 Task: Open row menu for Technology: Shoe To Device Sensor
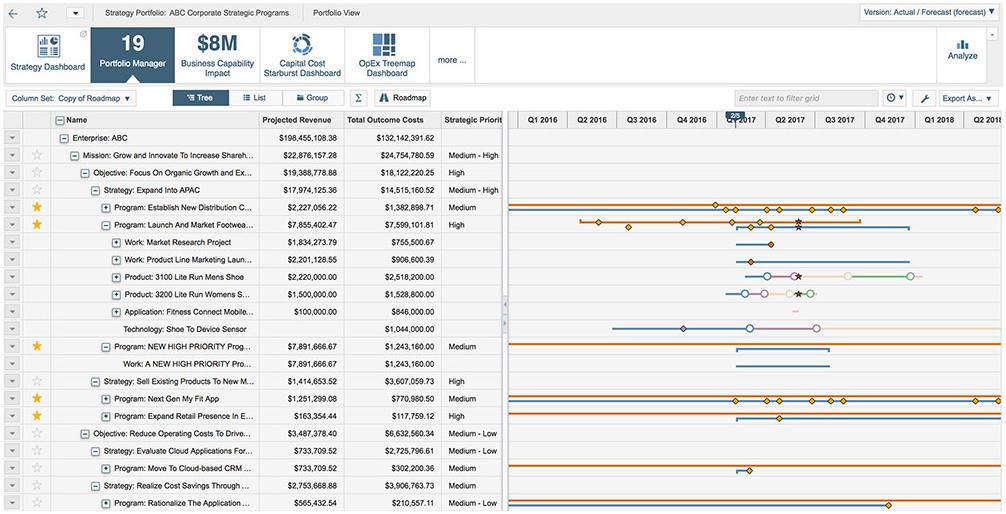point(12,329)
